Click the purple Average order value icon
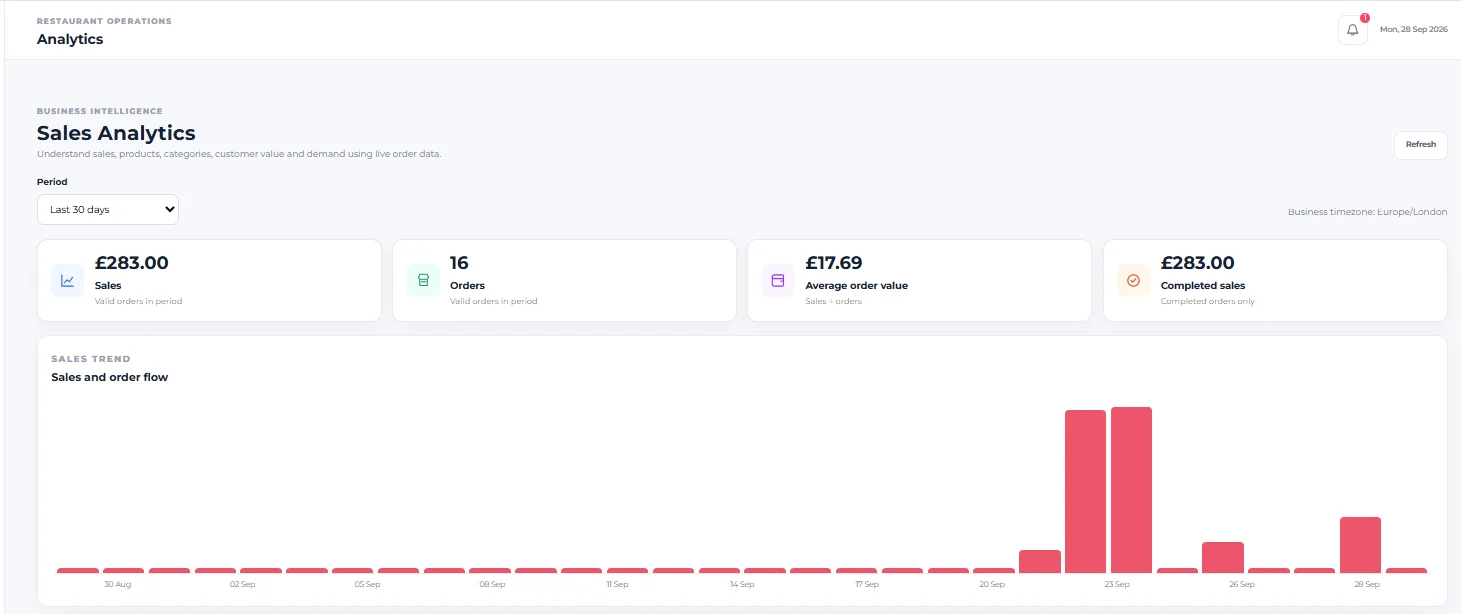This screenshot has height=614, width=1461. pyautogui.click(x=778, y=281)
